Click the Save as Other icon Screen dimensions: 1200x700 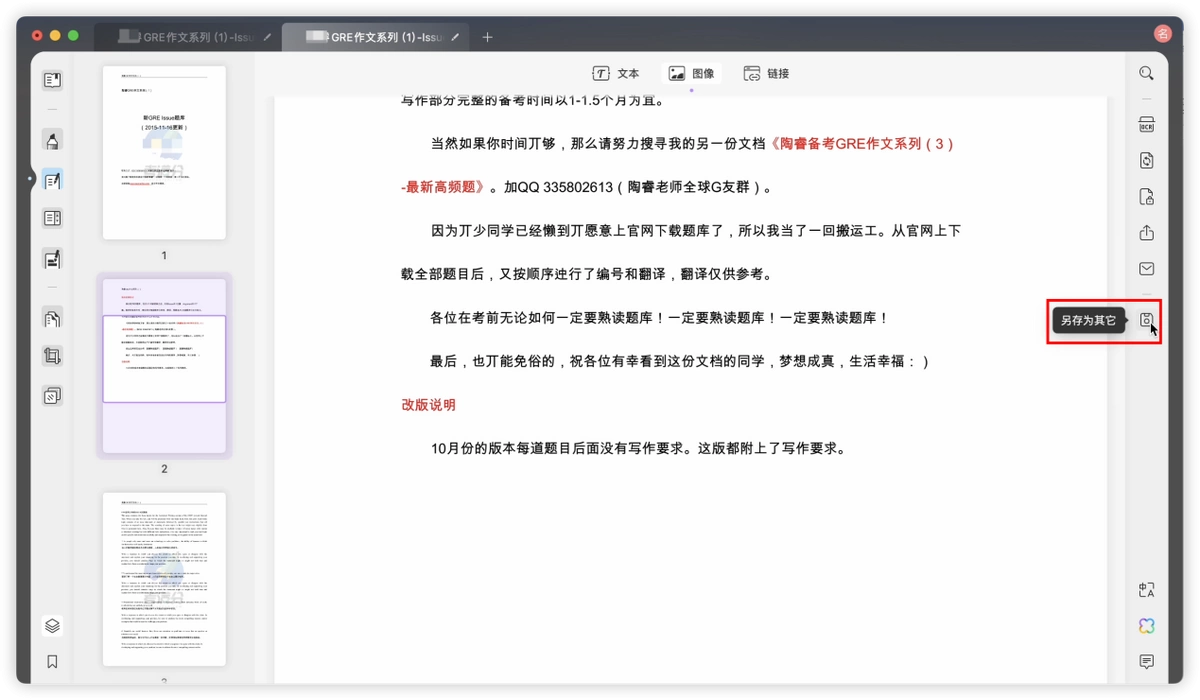coord(1146,320)
